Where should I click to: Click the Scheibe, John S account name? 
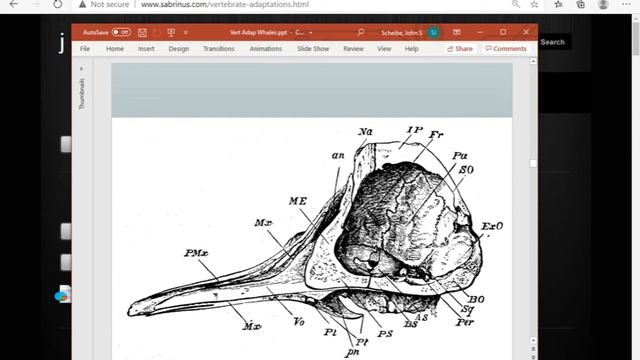tap(402, 32)
